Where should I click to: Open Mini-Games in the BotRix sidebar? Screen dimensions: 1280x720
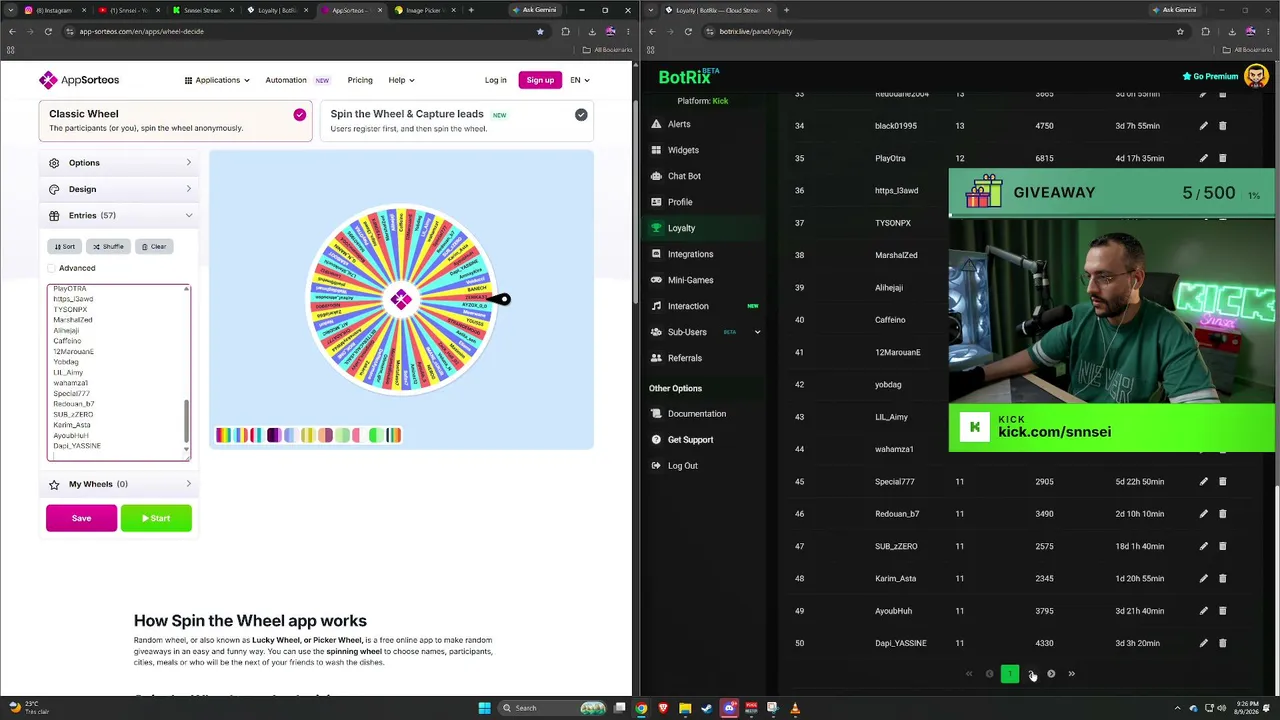point(690,280)
